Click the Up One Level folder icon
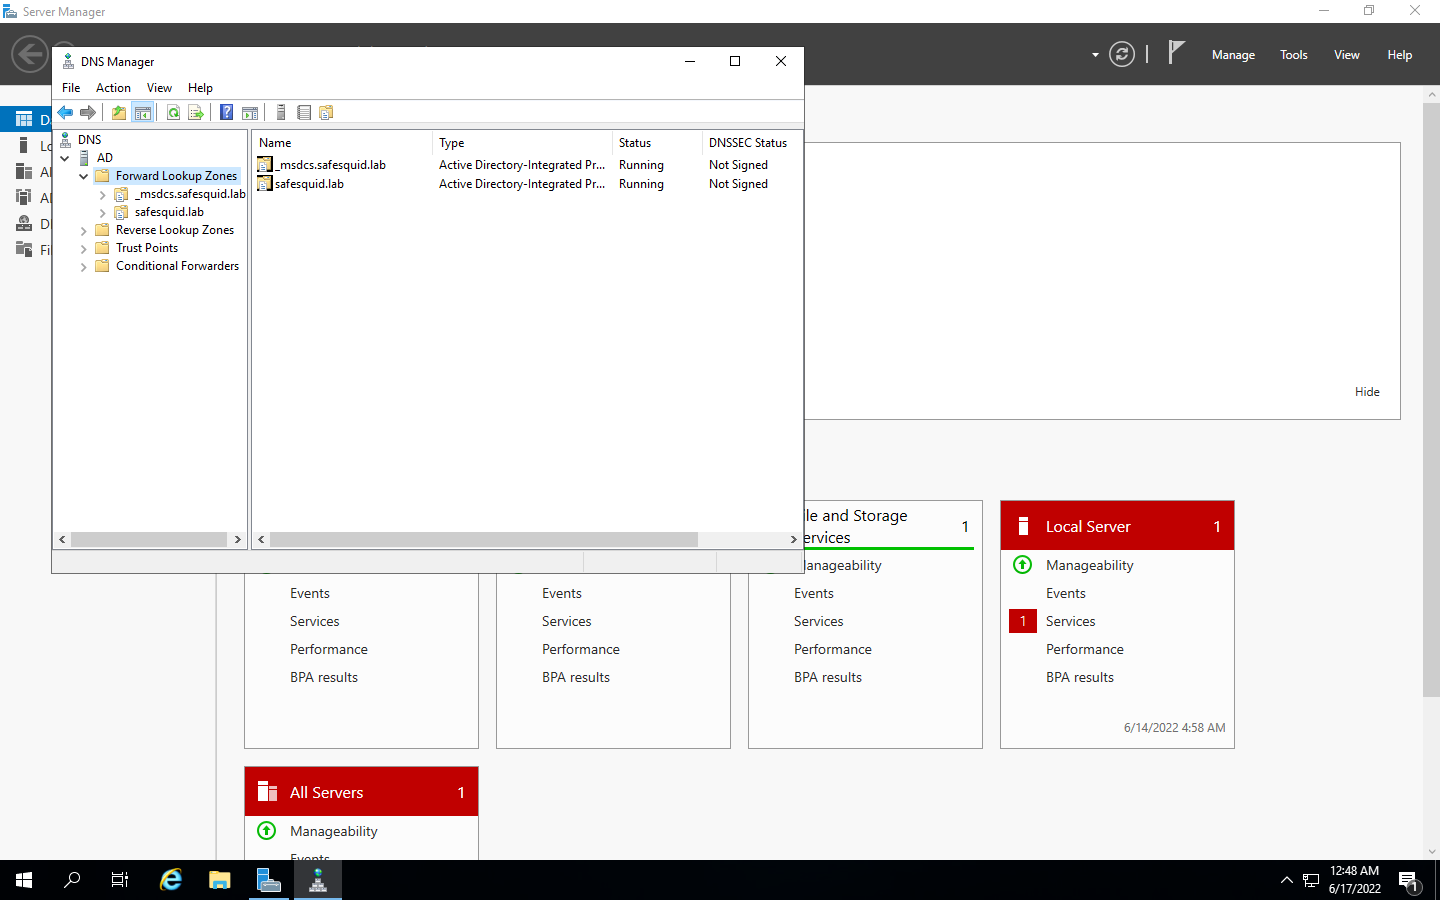Screen dimensions: 1440x900 coord(119,112)
